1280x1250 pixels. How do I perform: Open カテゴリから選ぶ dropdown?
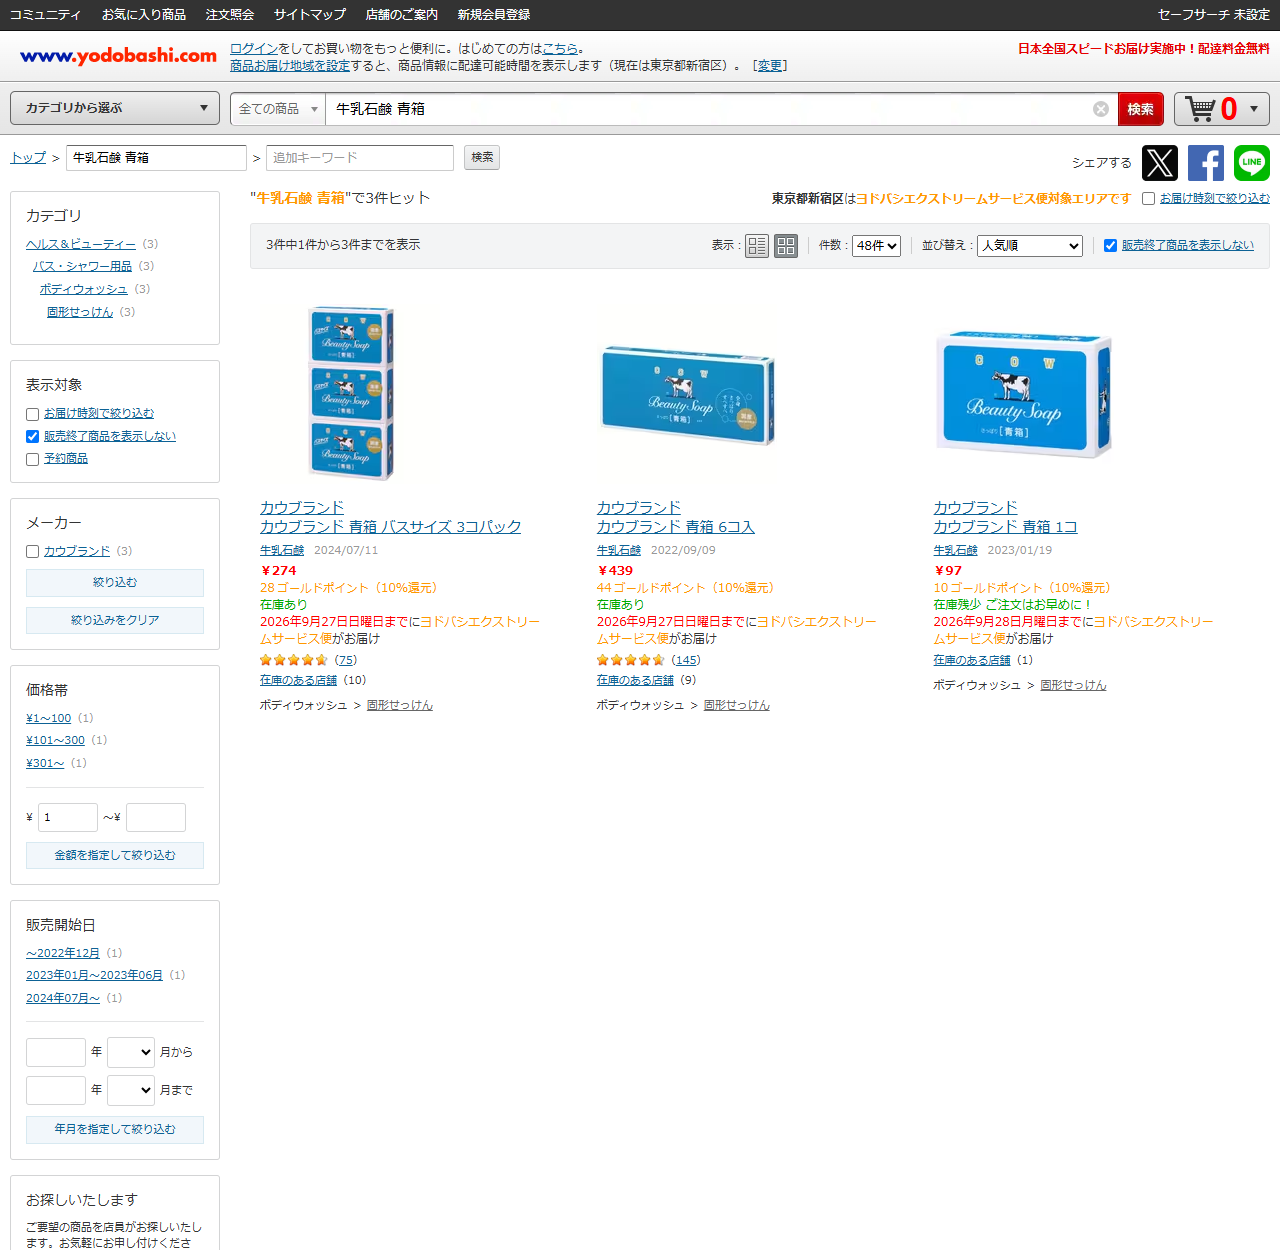click(115, 108)
